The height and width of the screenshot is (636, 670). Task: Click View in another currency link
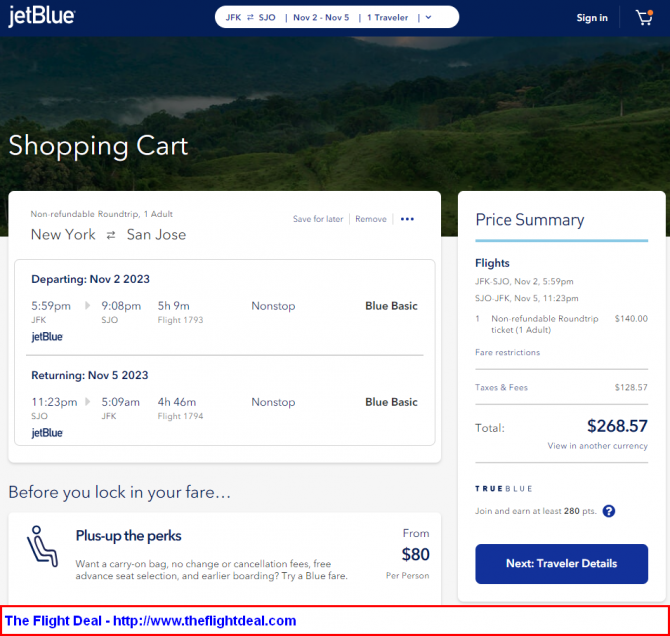tap(597, 446)
